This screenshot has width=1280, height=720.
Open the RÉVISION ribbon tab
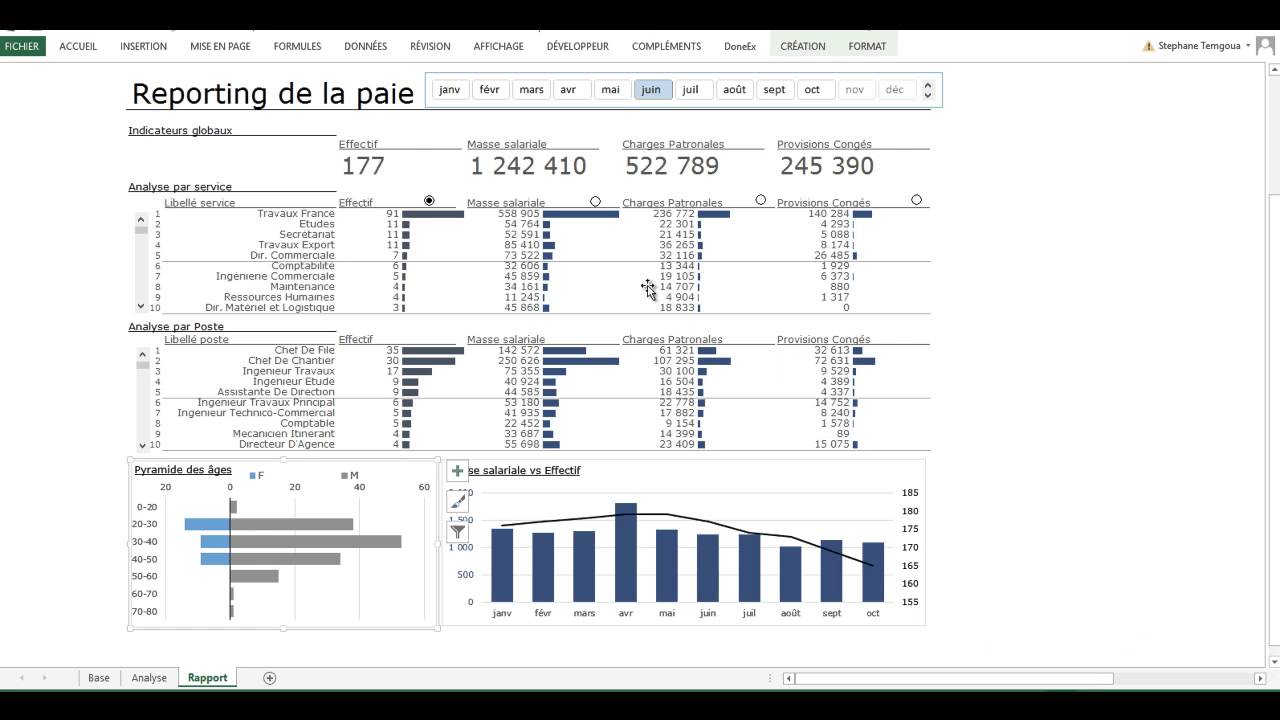430,46
